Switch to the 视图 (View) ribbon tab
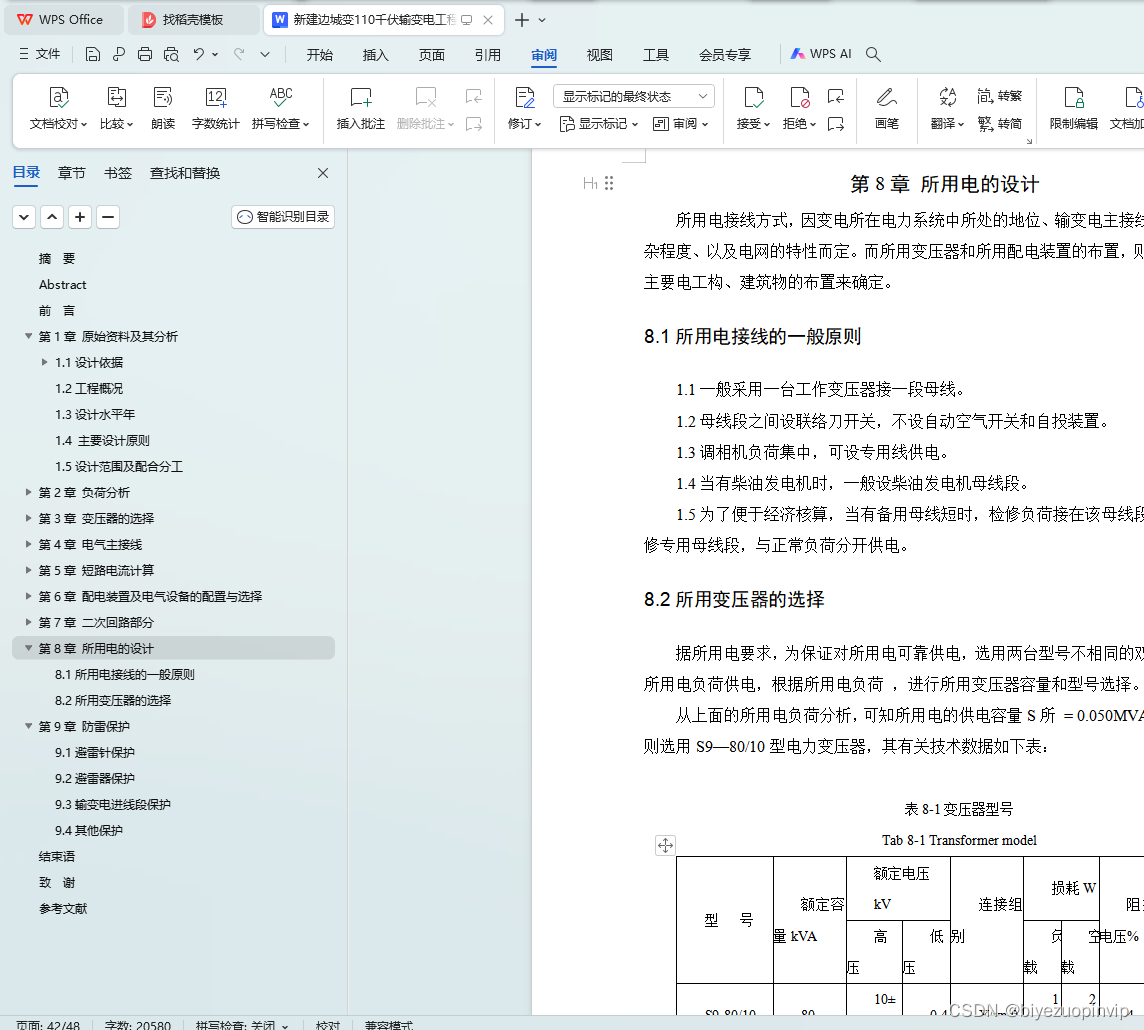This screenshot has width=1144, height=1030. [600, 55]
